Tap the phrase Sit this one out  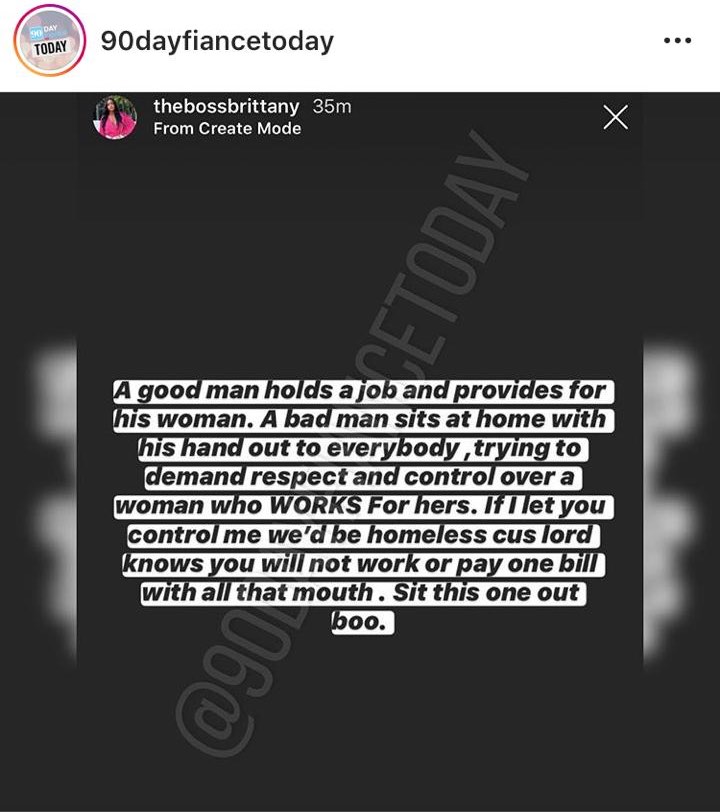click(485, 593)
